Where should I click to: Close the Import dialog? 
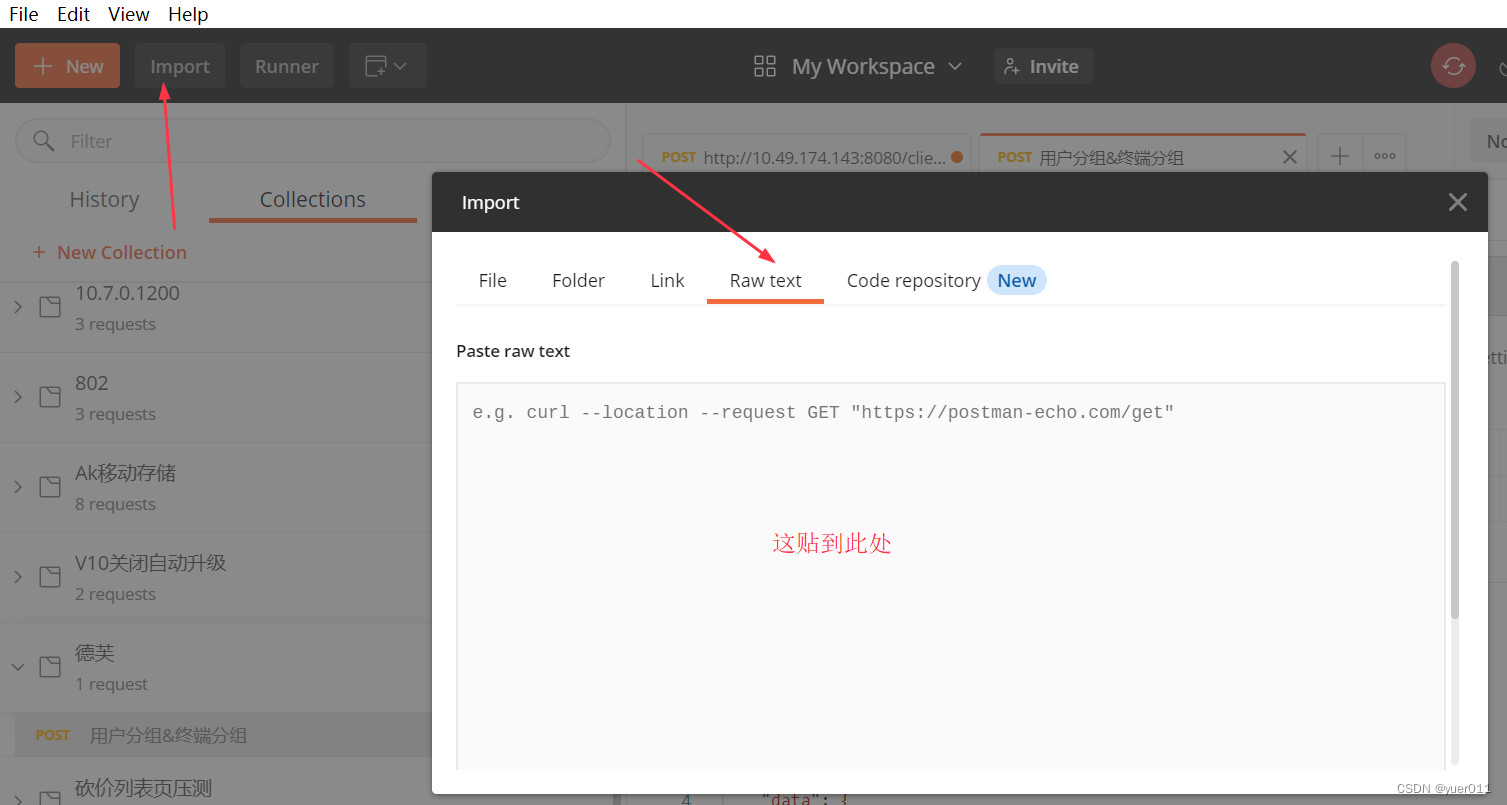coord(1457,202)
